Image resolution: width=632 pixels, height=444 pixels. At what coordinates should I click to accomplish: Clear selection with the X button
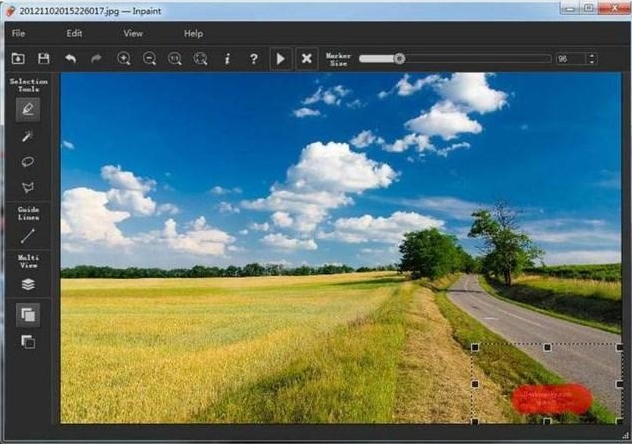[307, 59]
